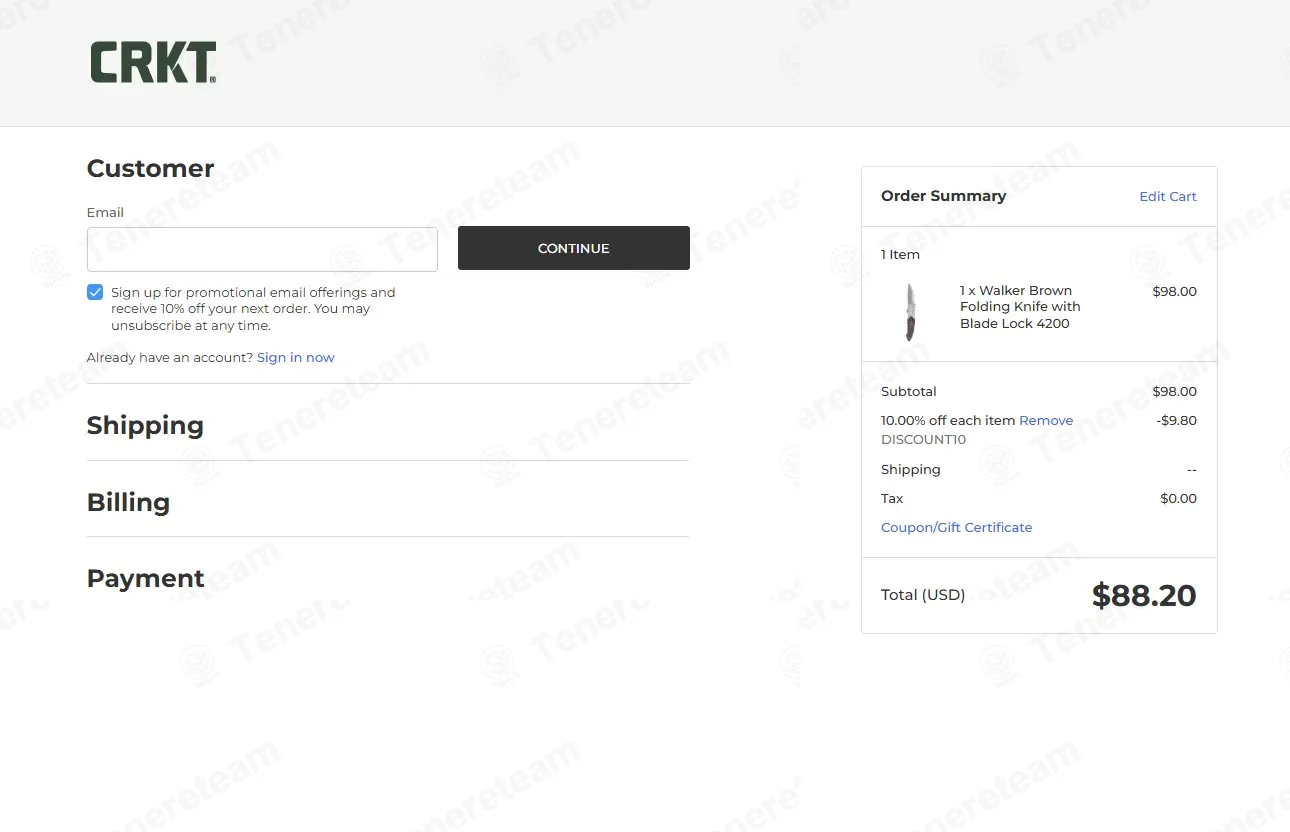Select the Billing section heading
1290x832 pixels.
(x=128, y=502)
